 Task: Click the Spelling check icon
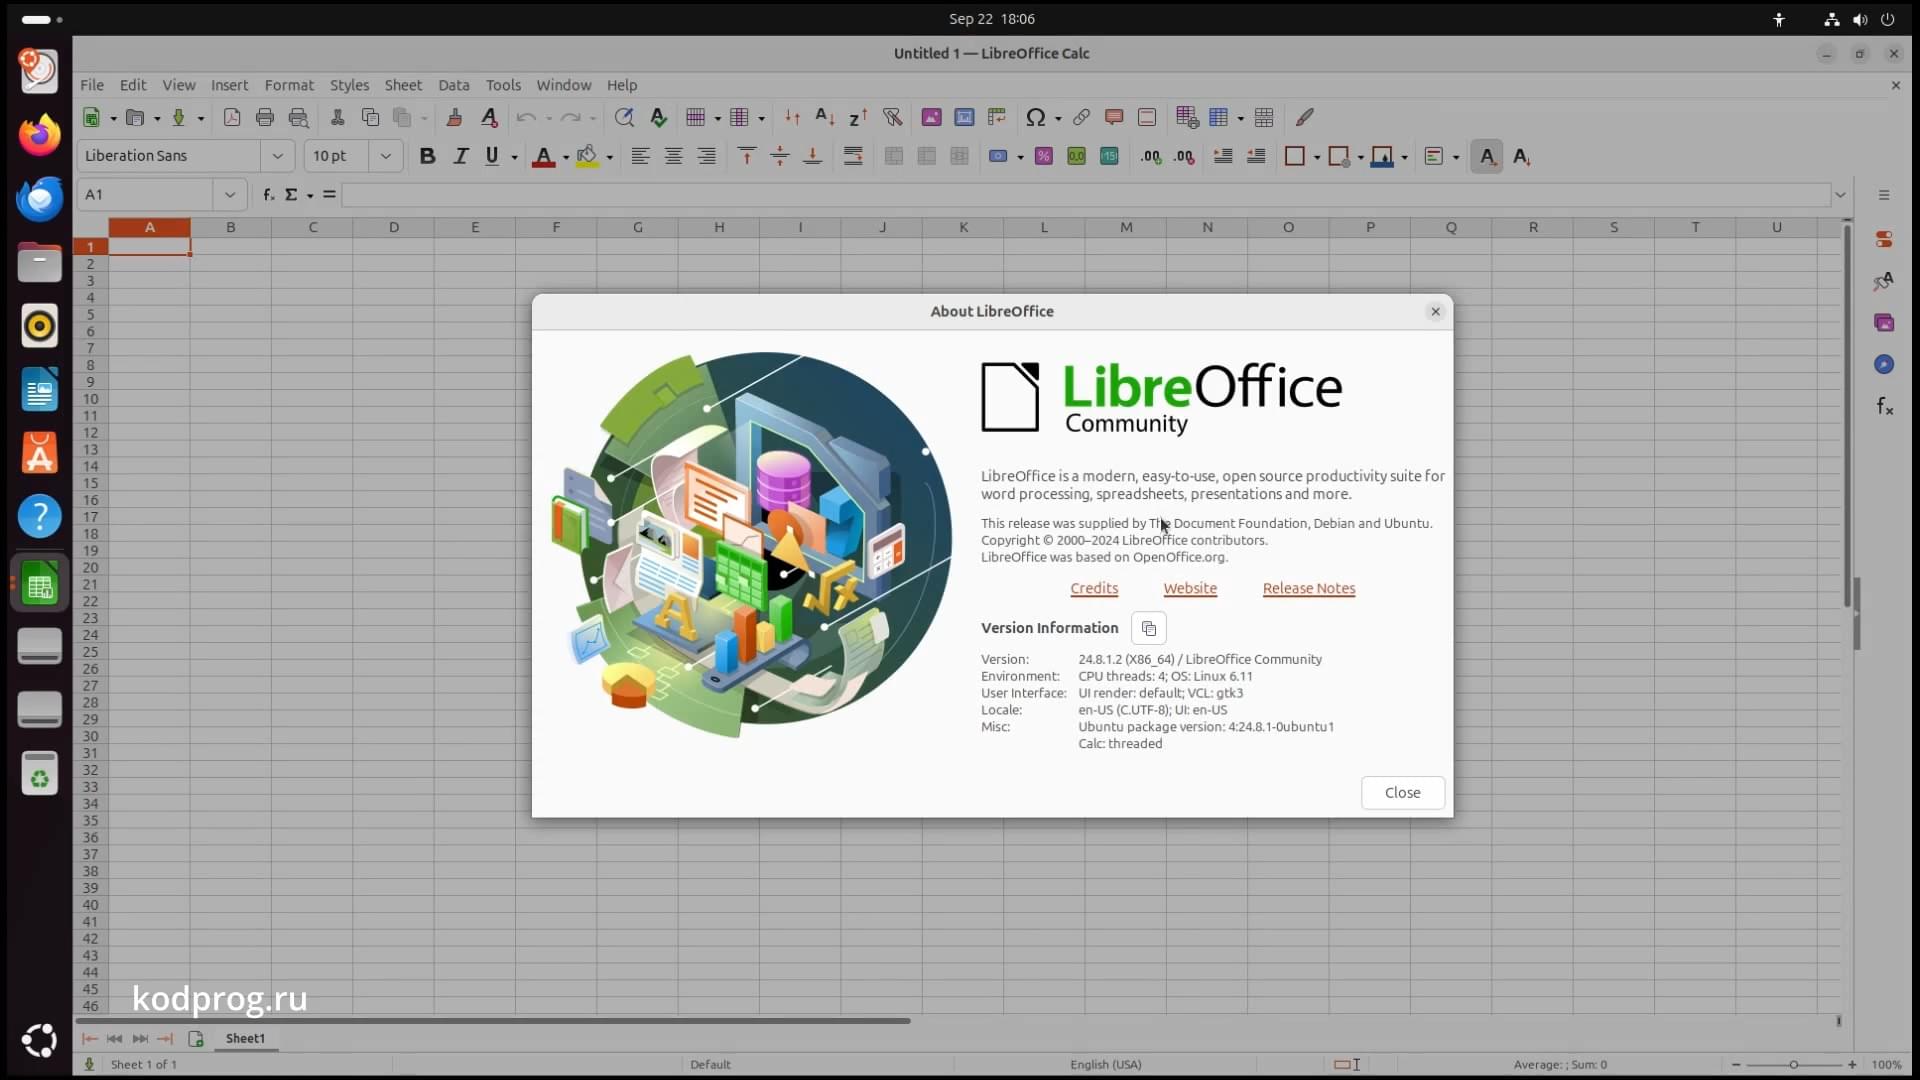click(x=658, y=118)
